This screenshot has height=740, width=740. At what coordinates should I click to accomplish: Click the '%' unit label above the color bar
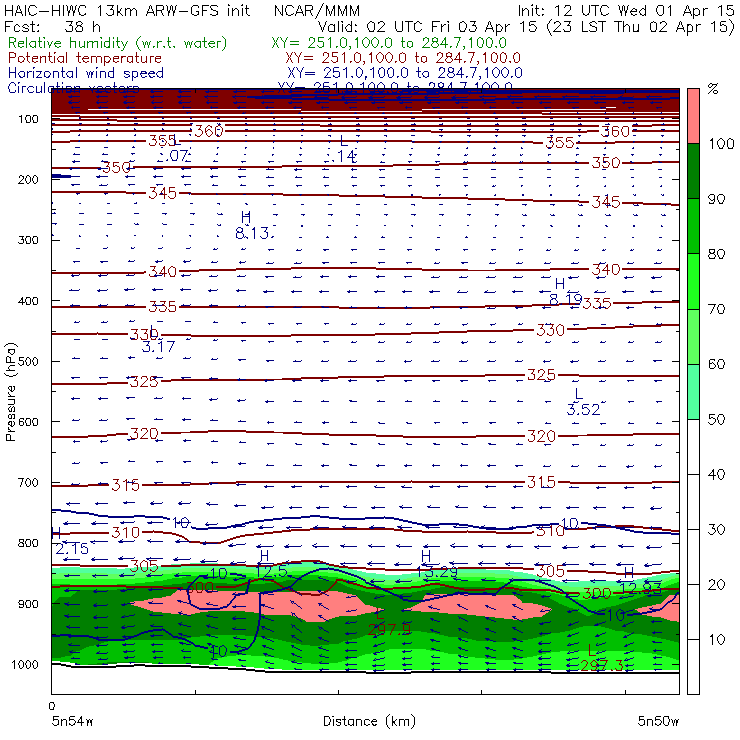(x=713, y=88)
